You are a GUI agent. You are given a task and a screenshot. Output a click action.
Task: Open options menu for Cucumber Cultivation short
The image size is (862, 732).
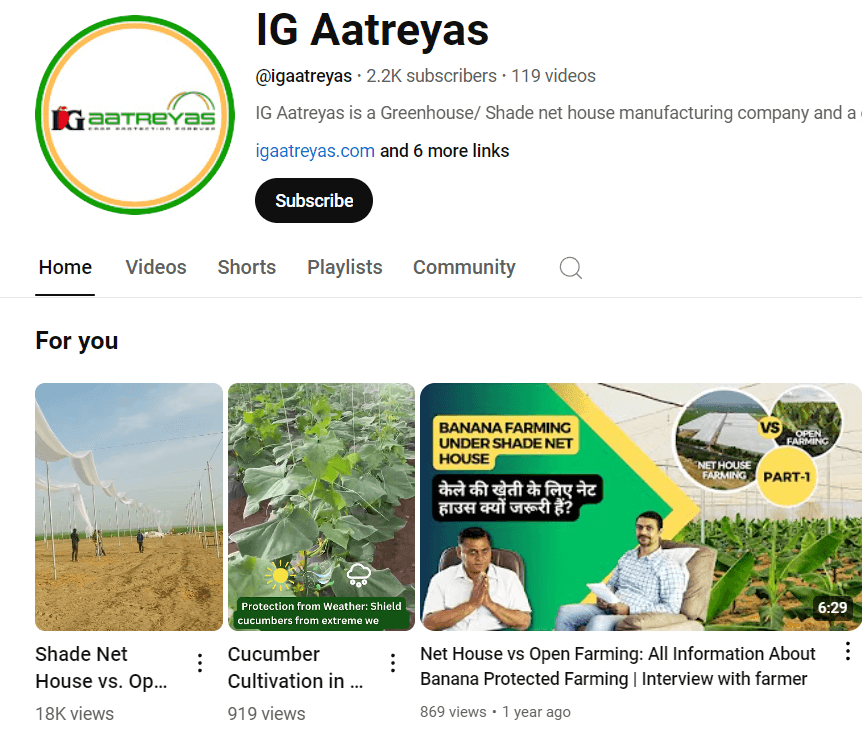click(393, 663)
